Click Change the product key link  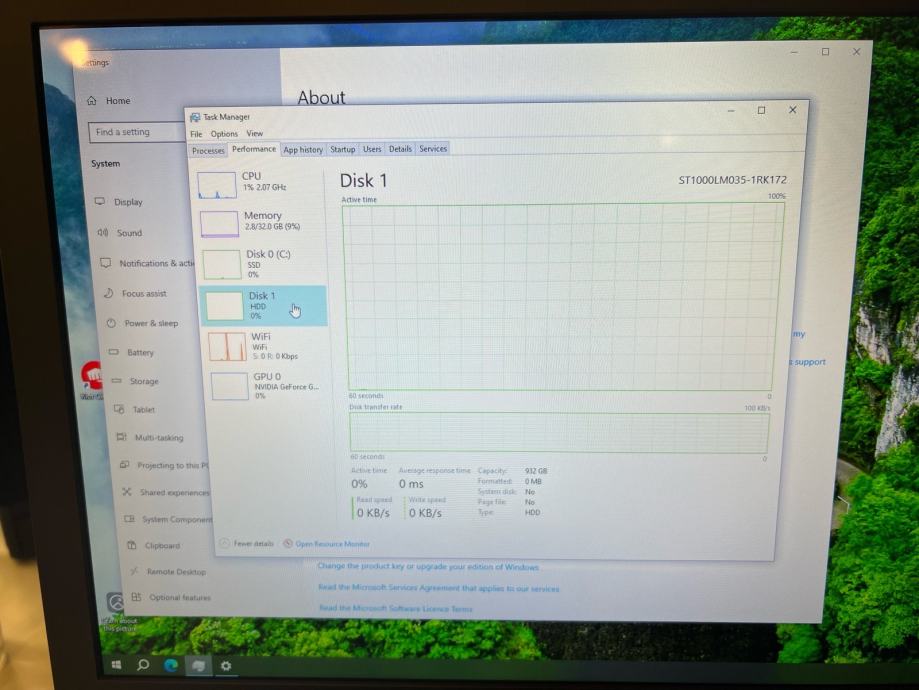click(x=428, y=567)
